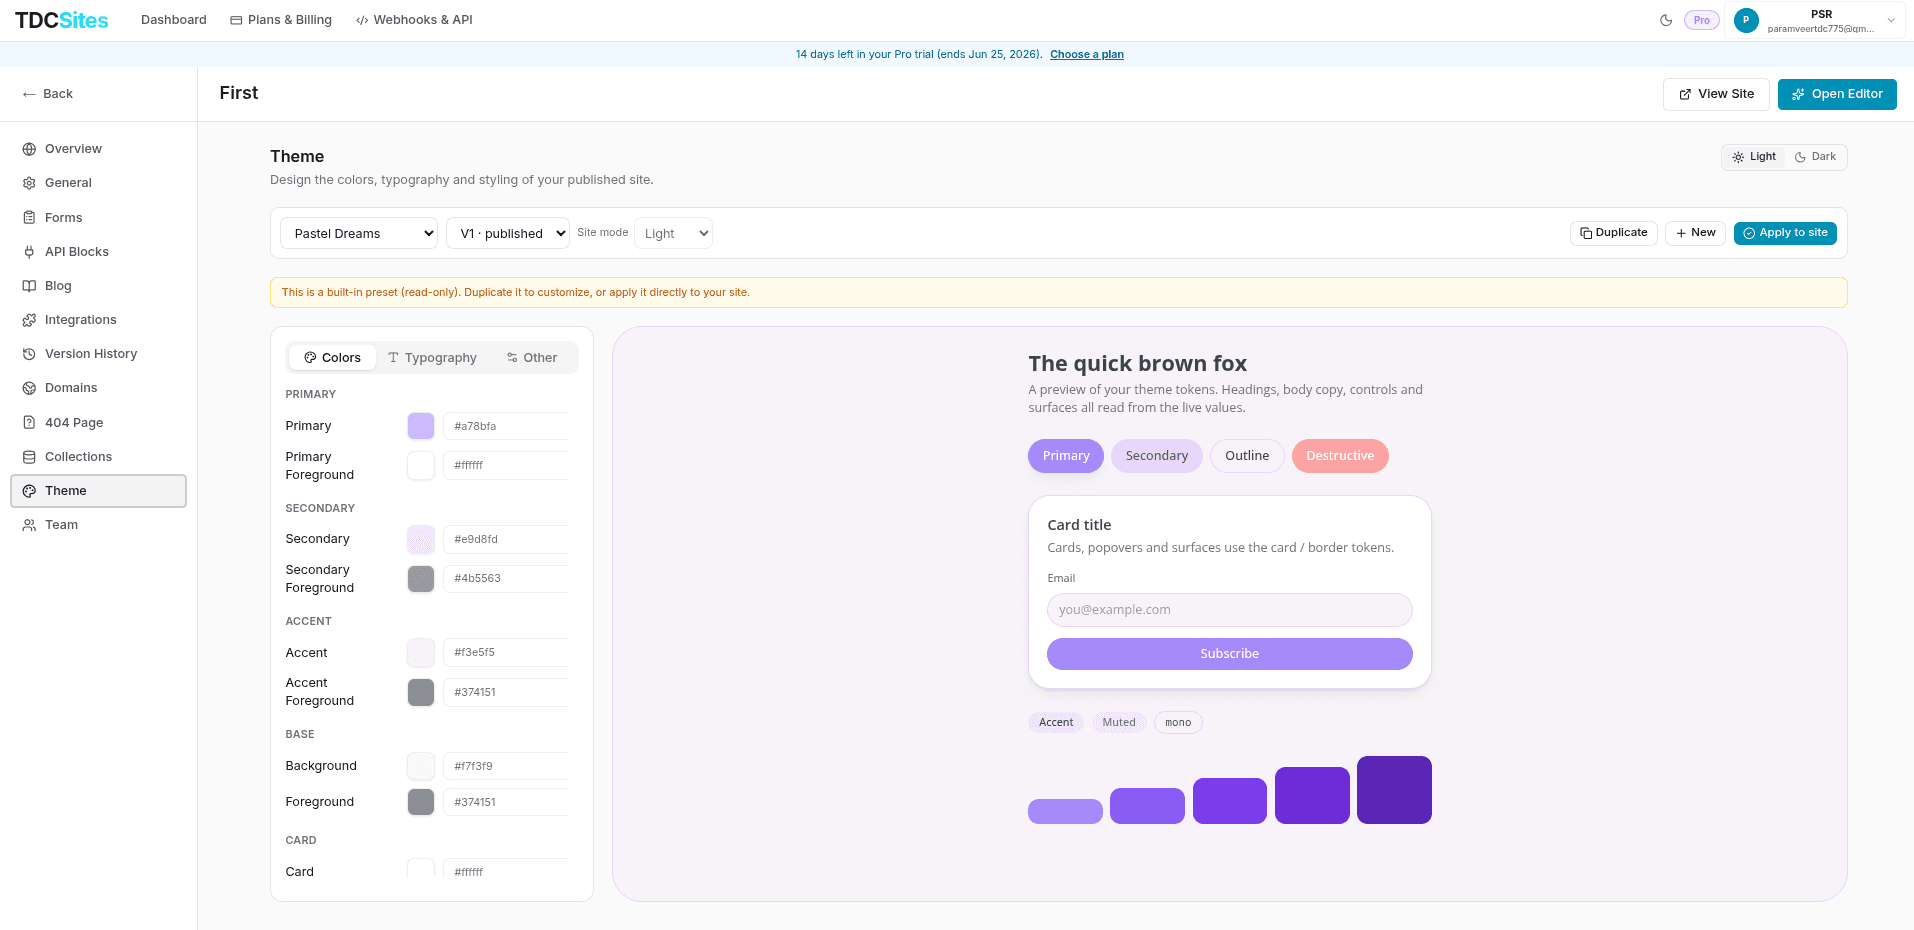The width and height of the screenshot is (1914, 930).
Task: Open the V1 published version dropdown
Action: (508, 233)
